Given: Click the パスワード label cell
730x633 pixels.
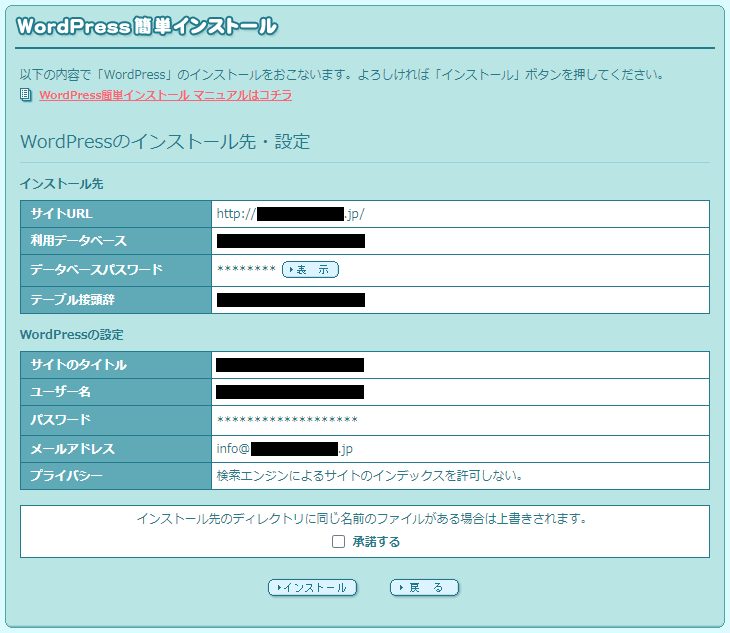Looking at the screenshot, I should 116,420.
